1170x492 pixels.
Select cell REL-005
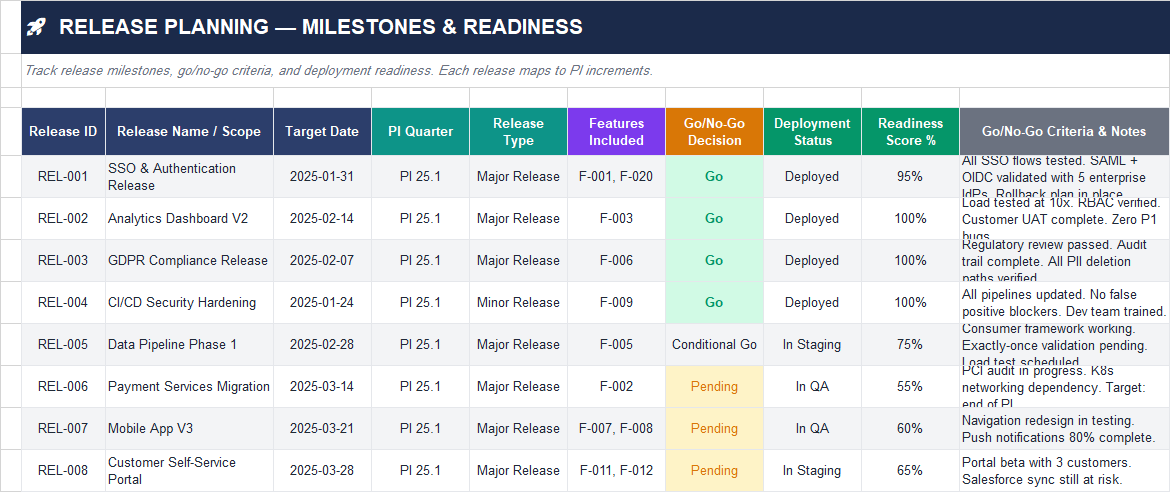pyautogui.click(x=63, y=344)
